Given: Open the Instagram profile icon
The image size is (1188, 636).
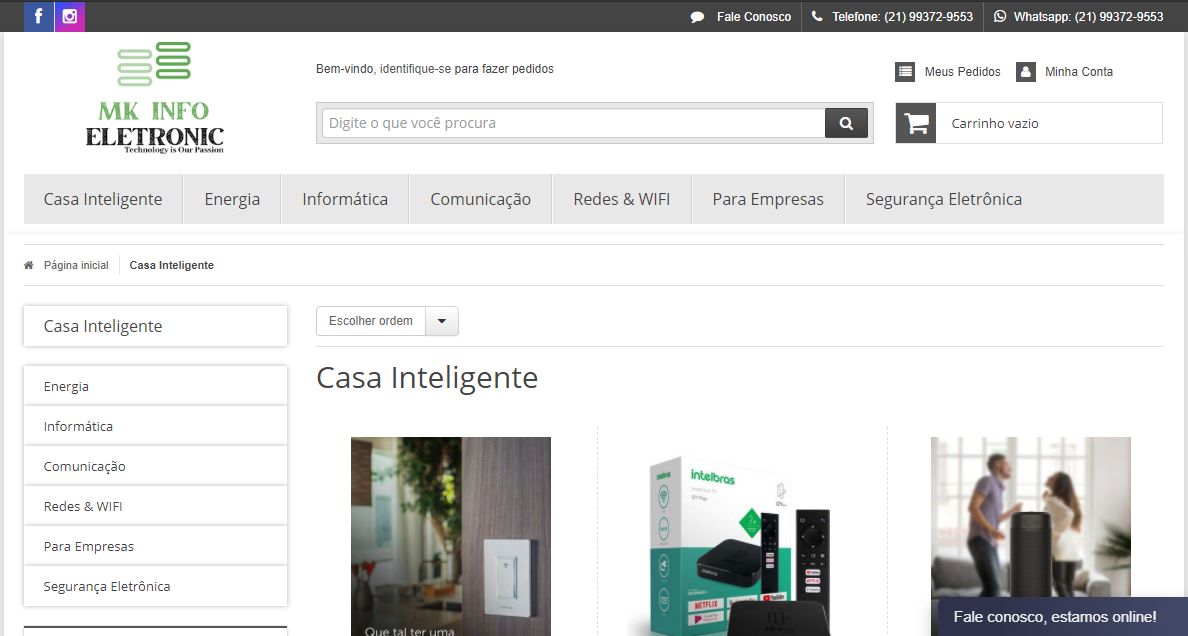Looking at the screenshot, I should [70, 16].
